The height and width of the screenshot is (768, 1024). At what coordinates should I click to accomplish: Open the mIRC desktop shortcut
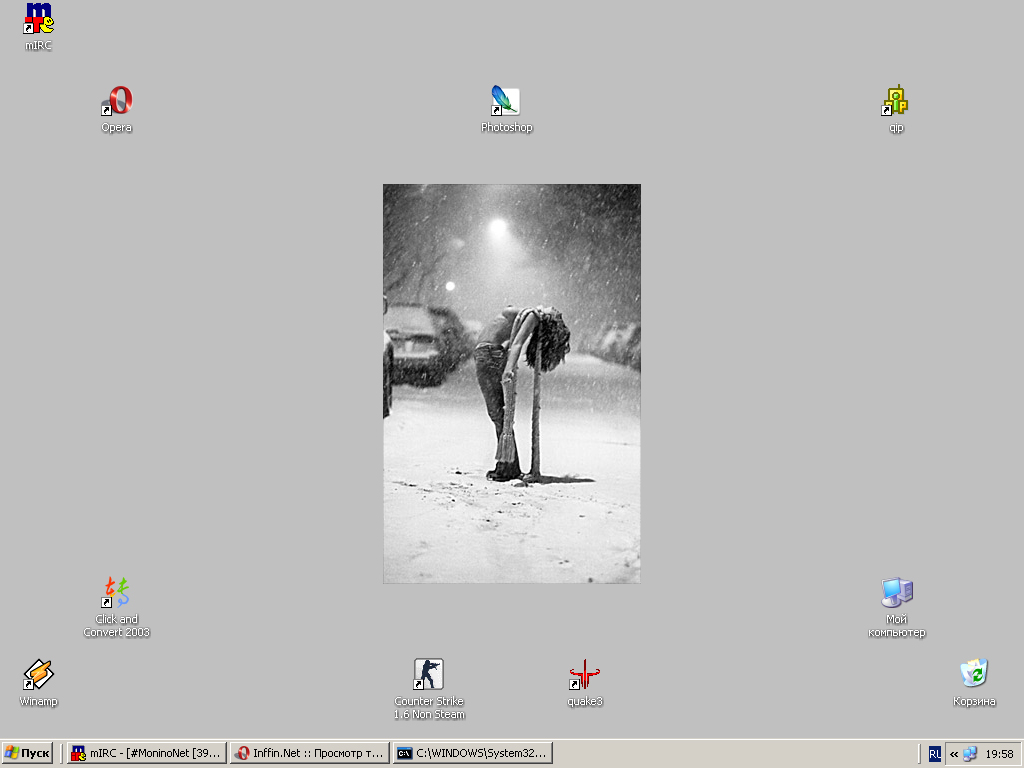tap(38, 20)
